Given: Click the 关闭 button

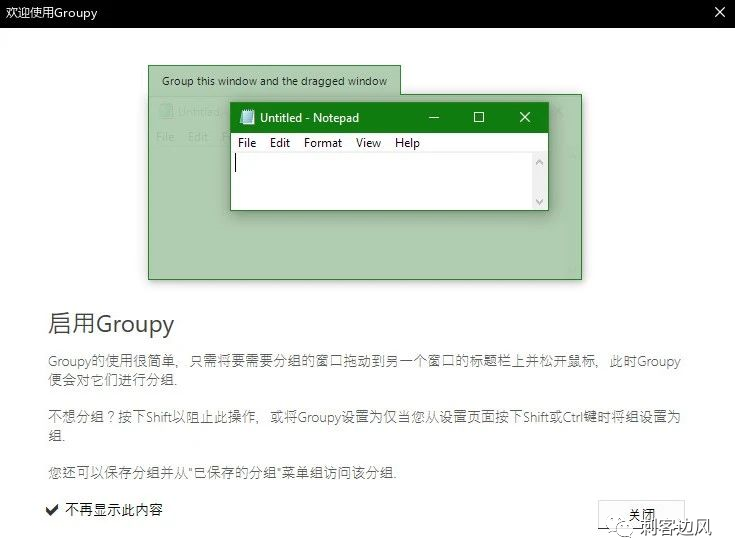Looking at the screenshot, I should (x=641, y=514).
